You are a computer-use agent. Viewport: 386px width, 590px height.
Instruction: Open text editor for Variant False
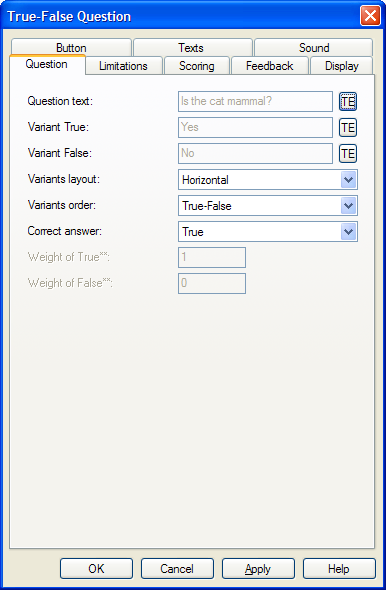tap(348, 154)
